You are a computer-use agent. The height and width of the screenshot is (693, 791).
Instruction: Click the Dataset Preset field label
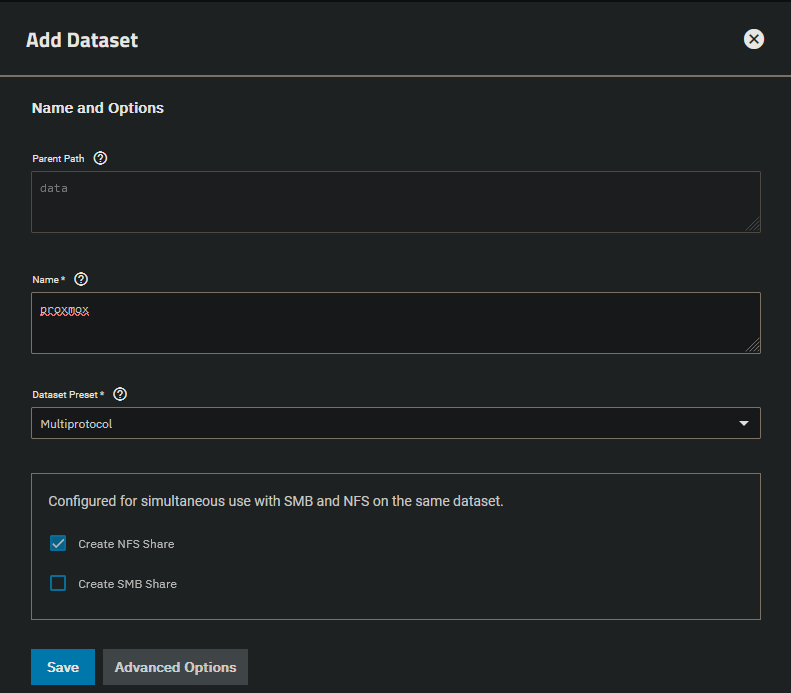pos(68,395)
